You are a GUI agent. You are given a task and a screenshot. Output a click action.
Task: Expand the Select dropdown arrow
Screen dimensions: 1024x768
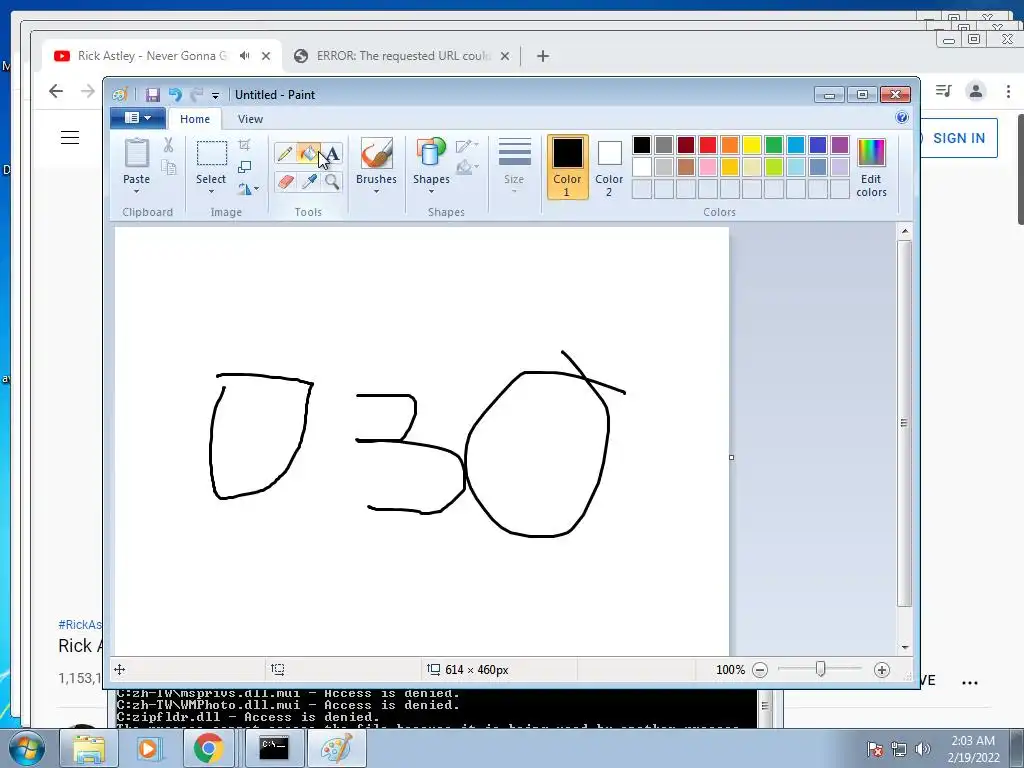tap(212, 191)
